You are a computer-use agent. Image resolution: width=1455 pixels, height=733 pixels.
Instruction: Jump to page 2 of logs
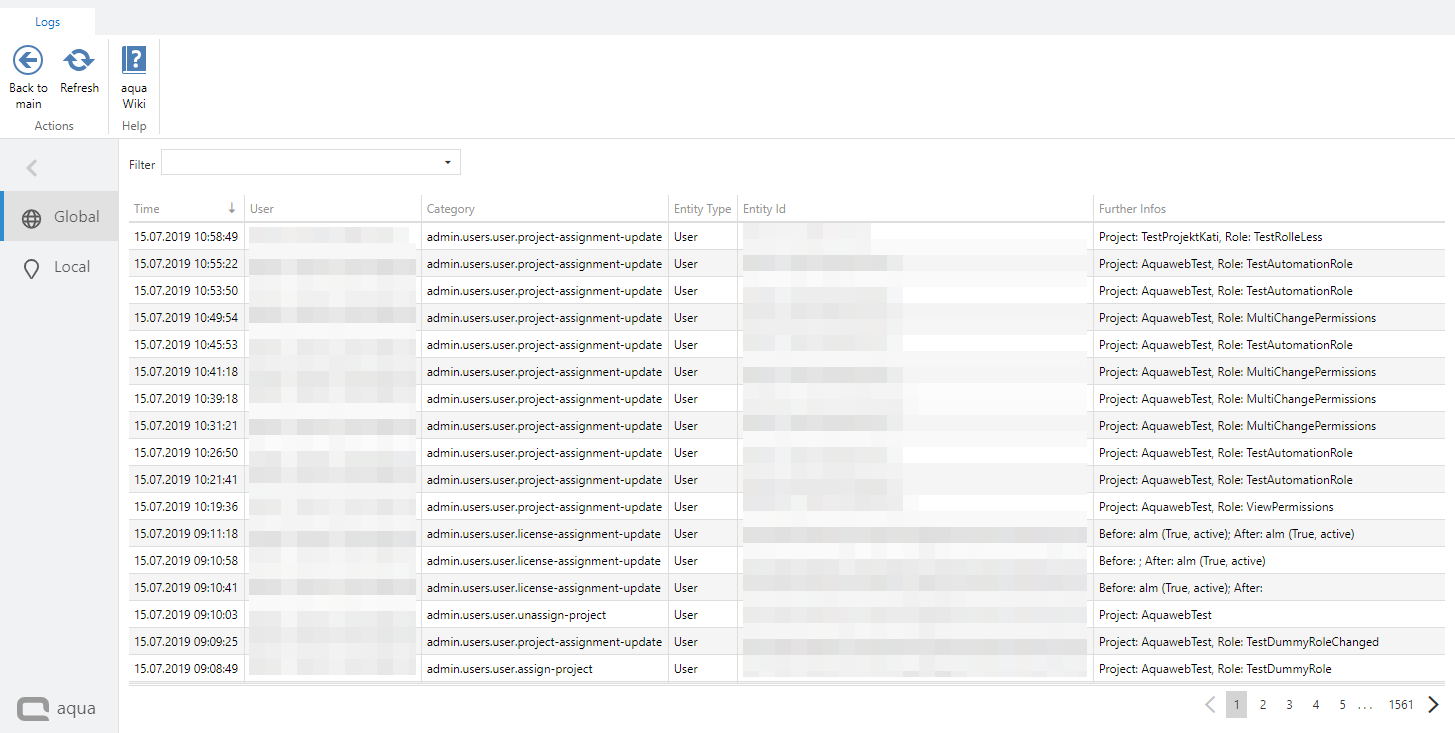[1263, 705]
